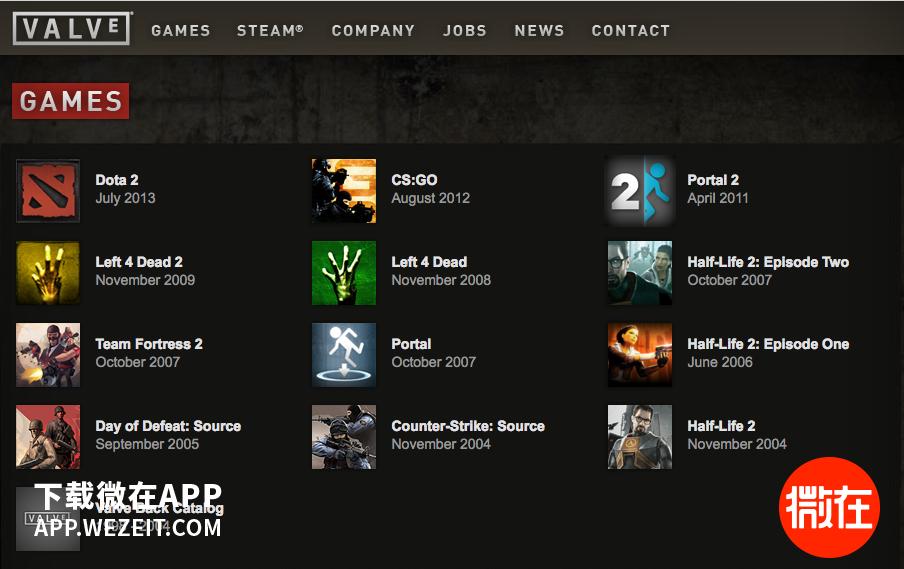The height and width of the screenshot is (569, 904).
Task: Open the Counter-Strike: Source title link
Action: 468,426
